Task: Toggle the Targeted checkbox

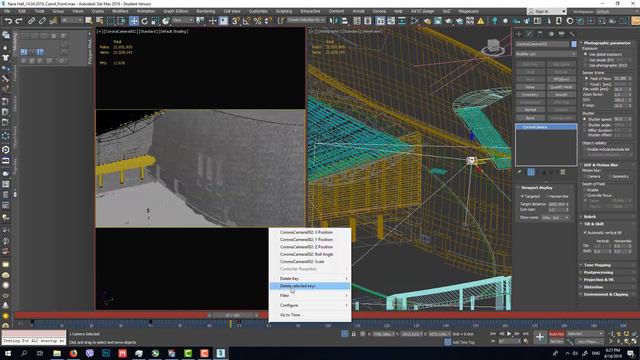Action: [522, 196]
